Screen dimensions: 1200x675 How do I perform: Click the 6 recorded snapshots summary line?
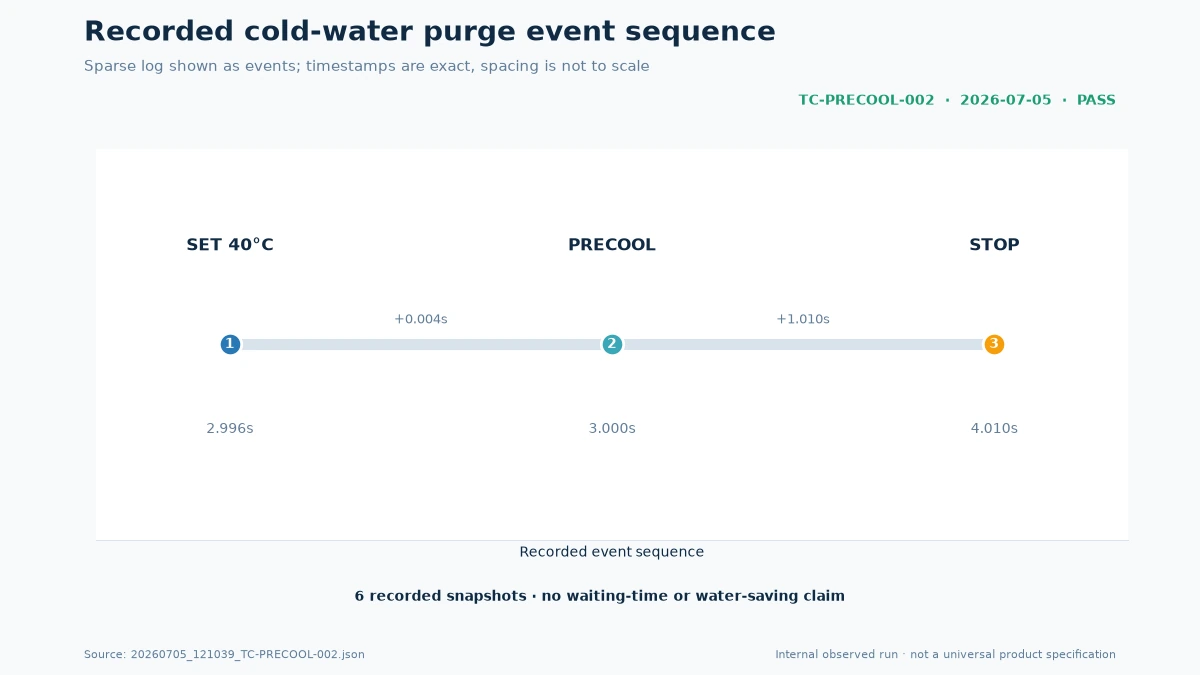[x=600, y=596]
